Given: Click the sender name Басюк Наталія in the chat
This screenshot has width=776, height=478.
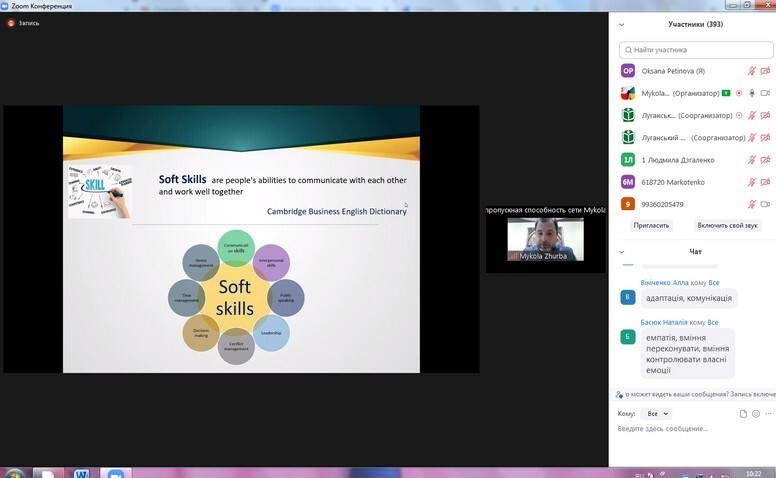Looking at the screenshot, I should [x=664, y=322].
